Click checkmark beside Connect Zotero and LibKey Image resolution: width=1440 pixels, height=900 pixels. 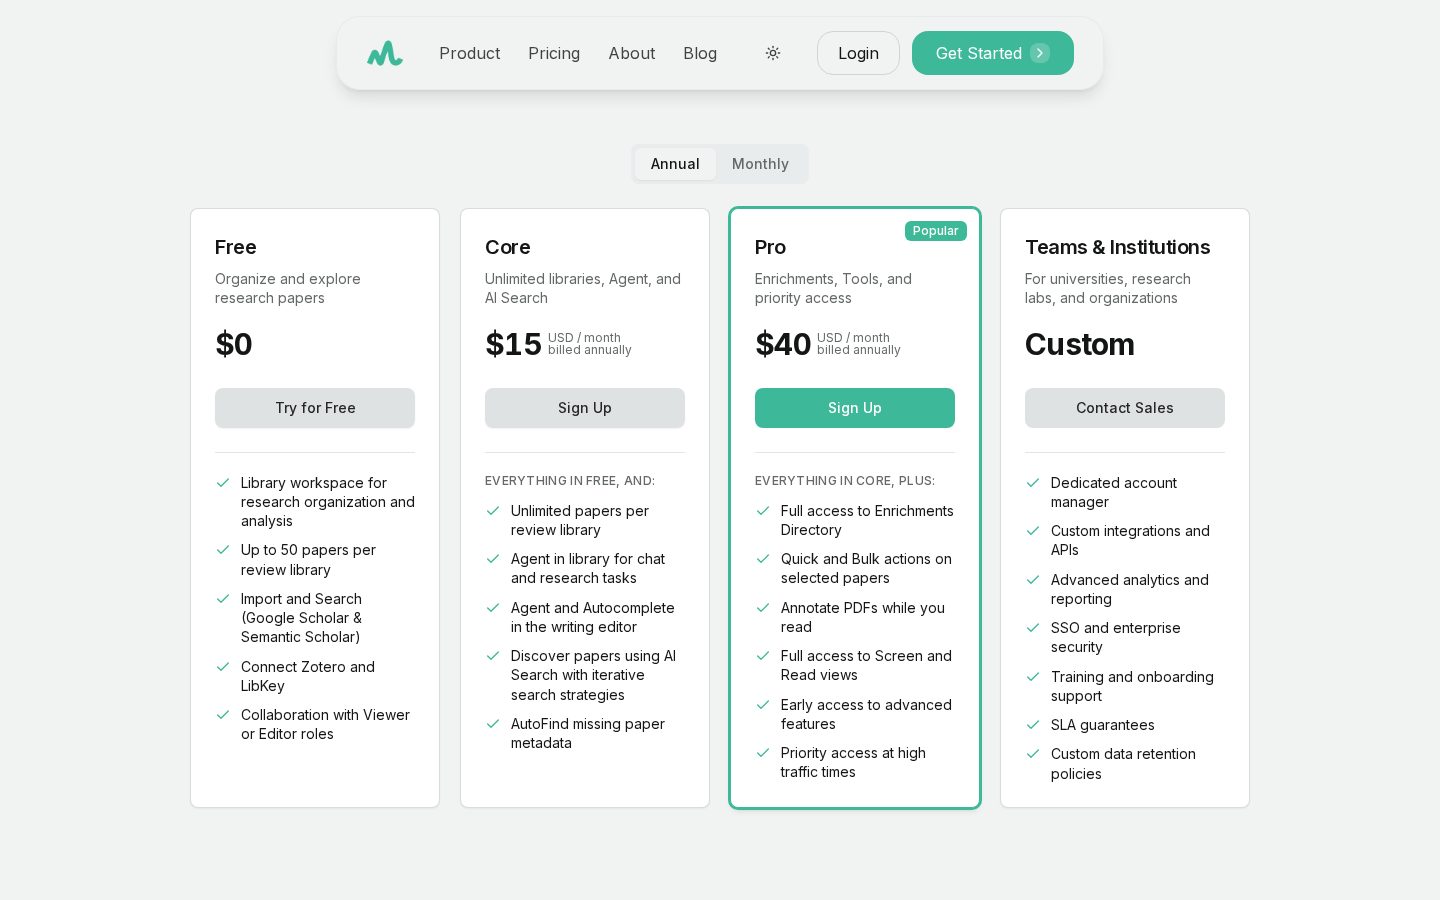click(x=223, y=667)
